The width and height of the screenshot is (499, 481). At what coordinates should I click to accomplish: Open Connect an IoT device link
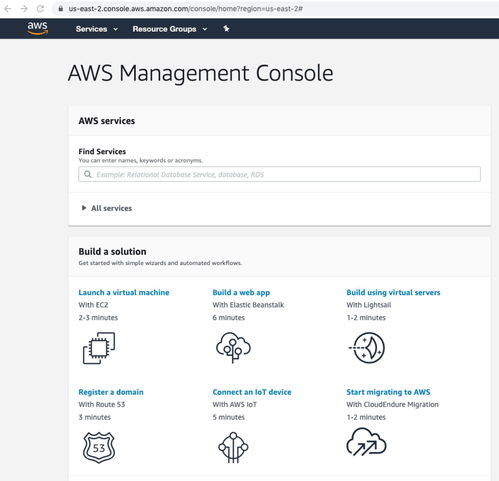pyautogui.click(x=252, y=392)
